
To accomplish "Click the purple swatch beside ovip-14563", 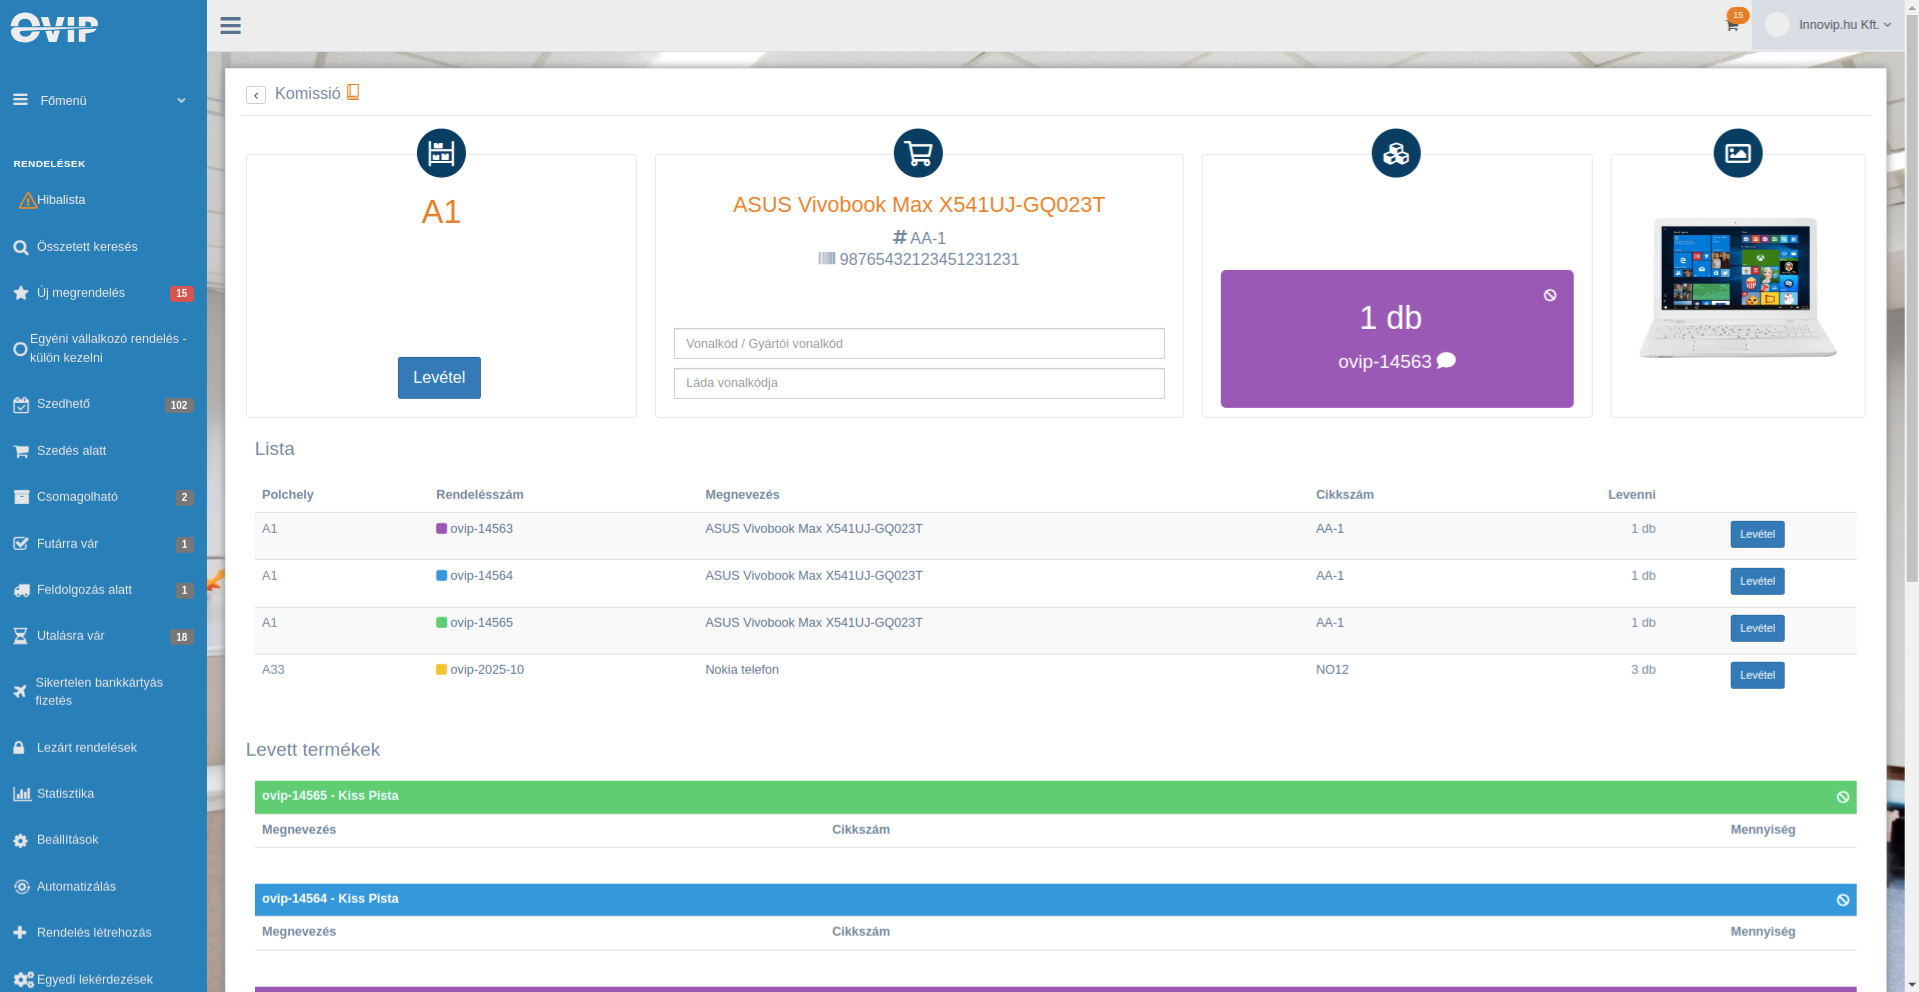I will 441,529.
